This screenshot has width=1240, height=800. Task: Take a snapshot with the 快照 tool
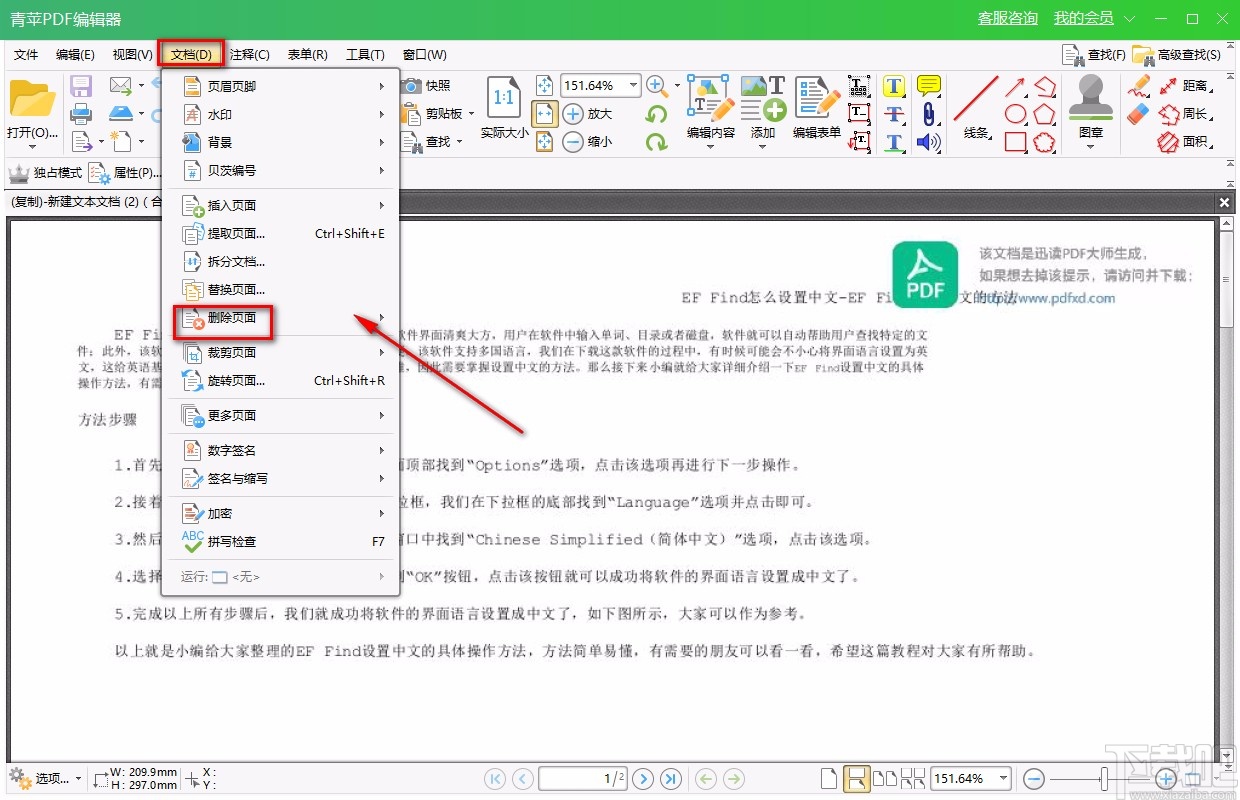point(438,84)
